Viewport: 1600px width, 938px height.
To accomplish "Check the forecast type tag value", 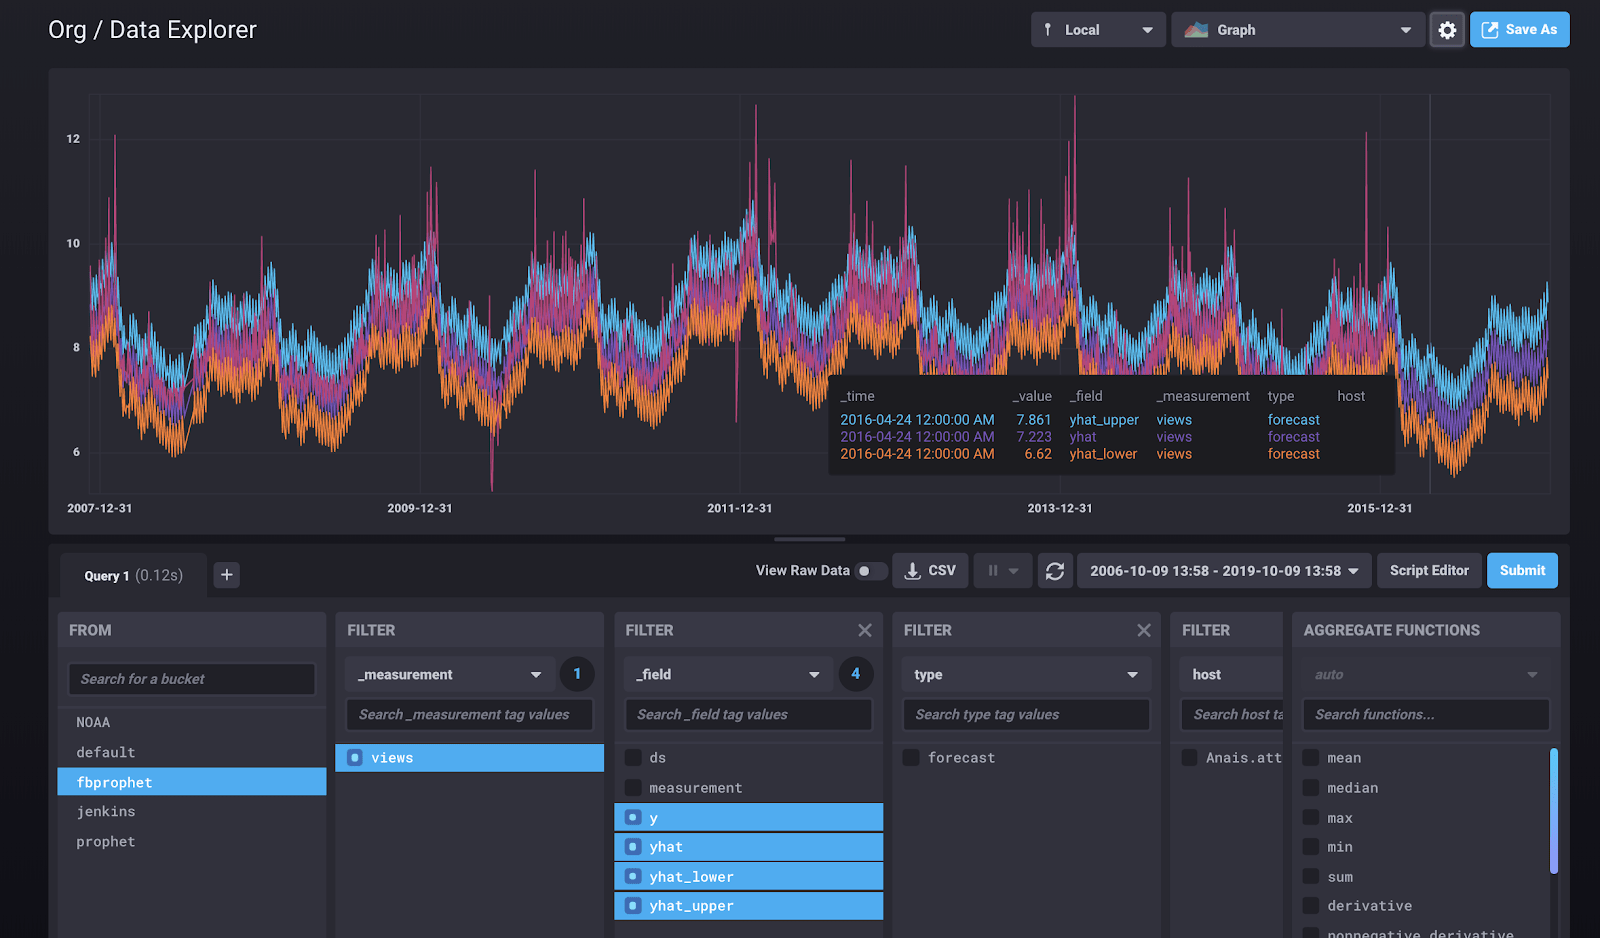I will 911,758.
